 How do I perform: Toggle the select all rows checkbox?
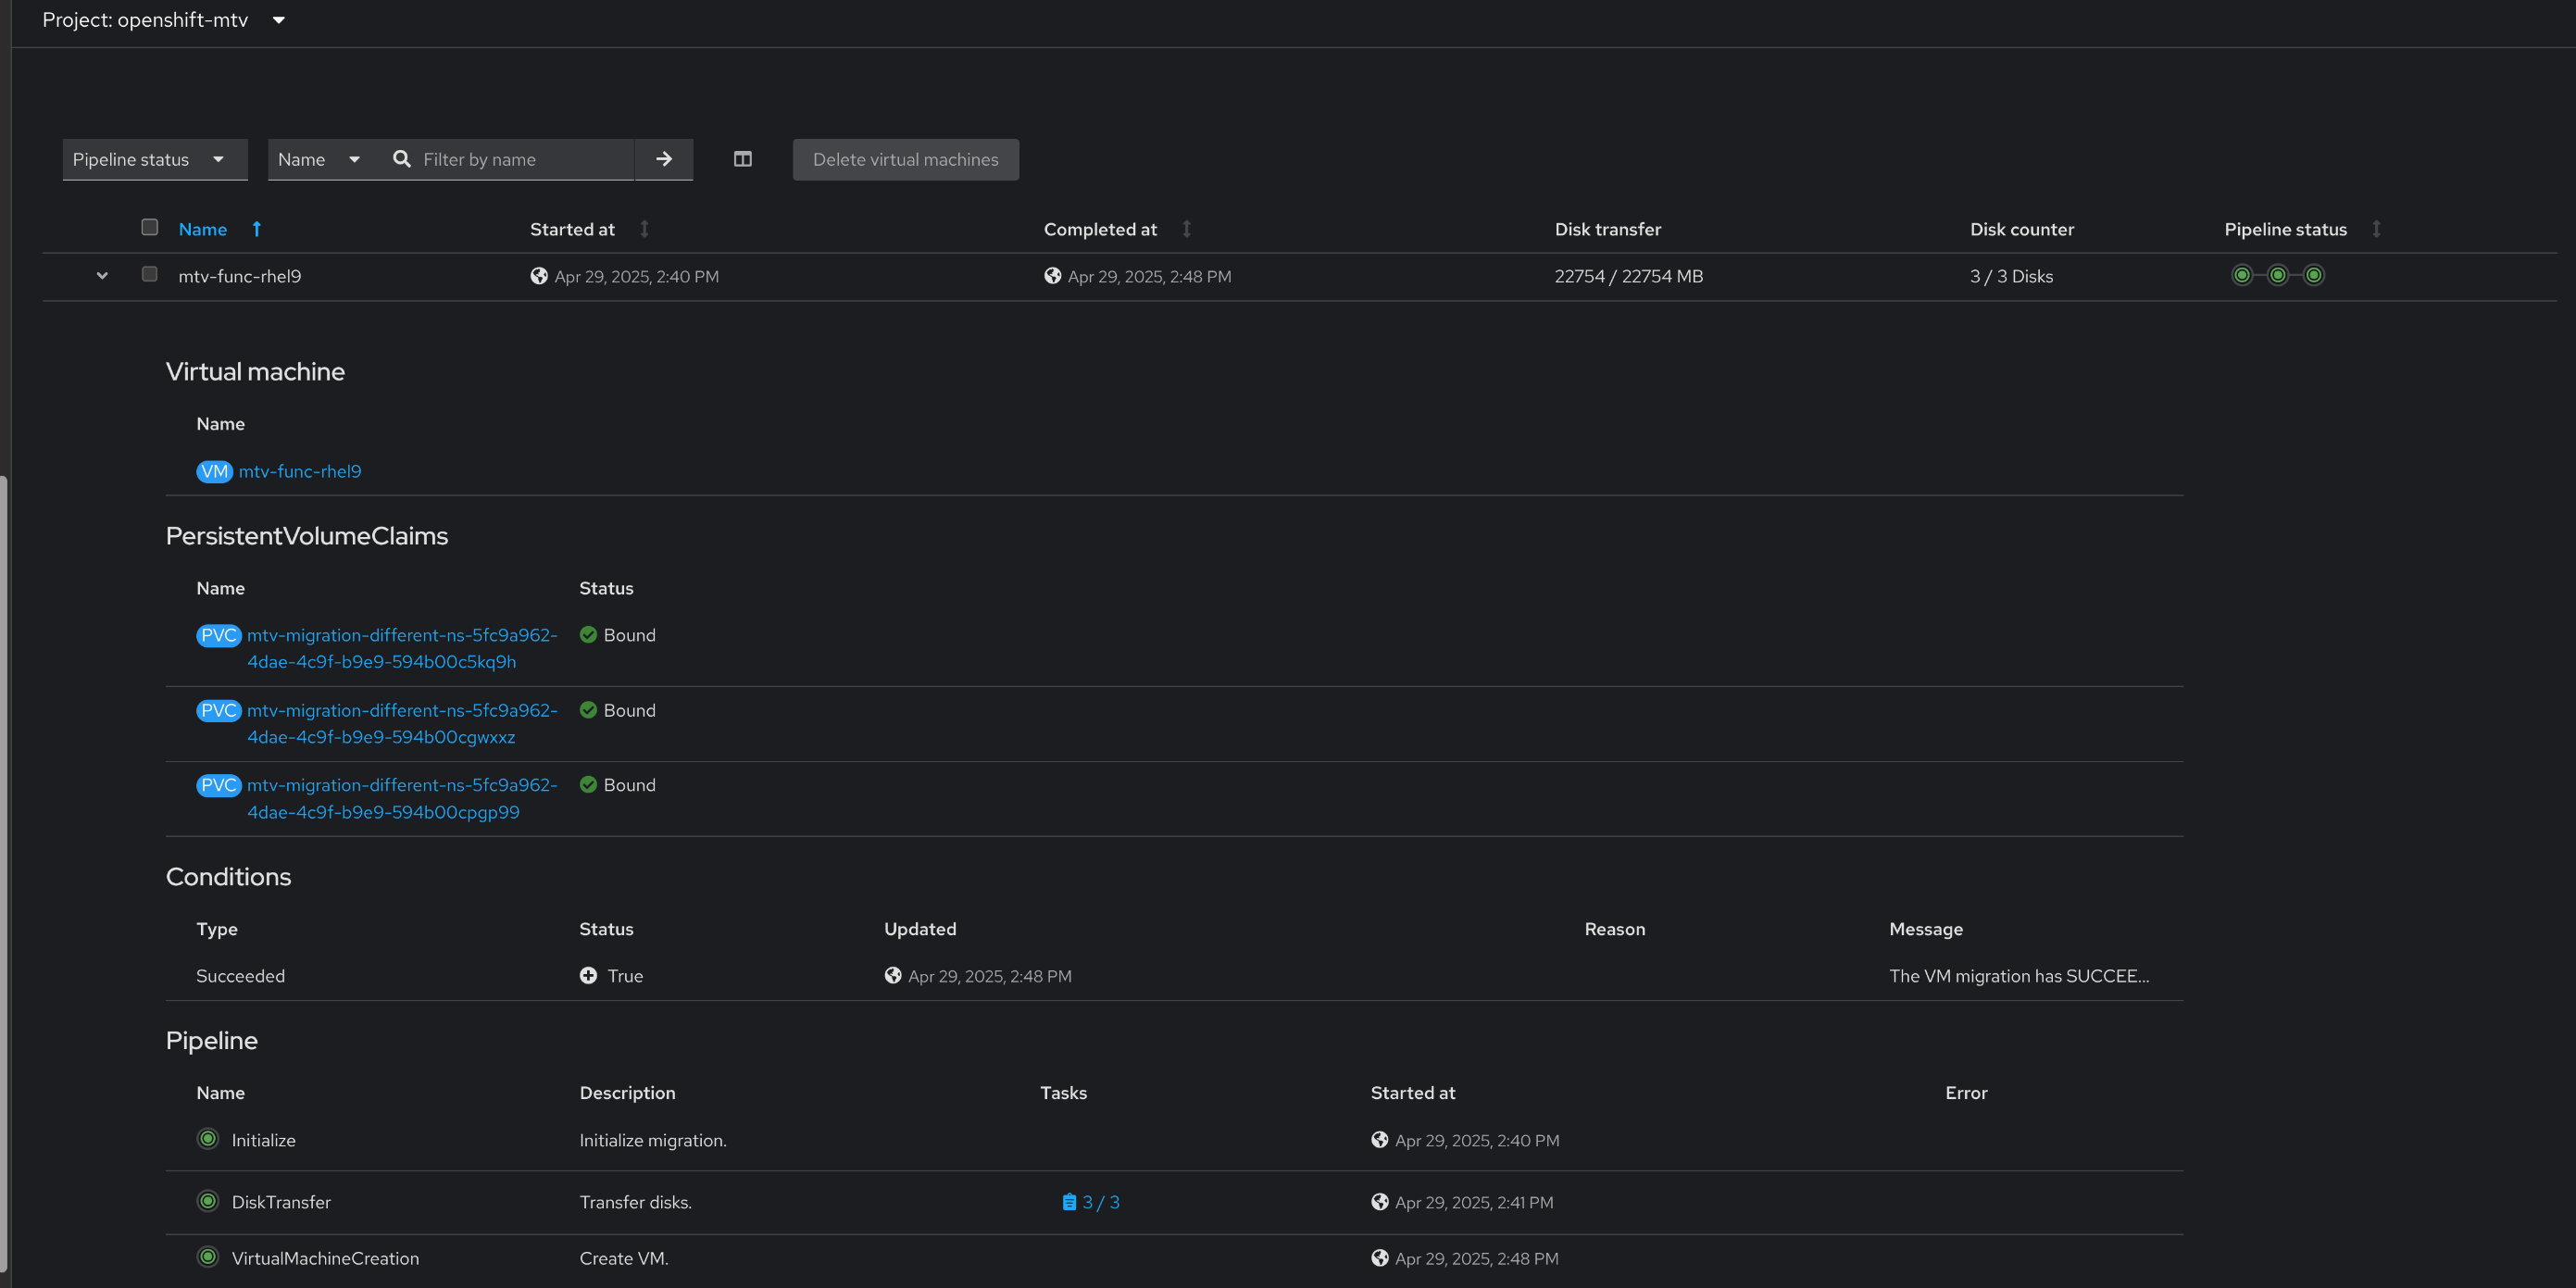click(x=150, y=227)
